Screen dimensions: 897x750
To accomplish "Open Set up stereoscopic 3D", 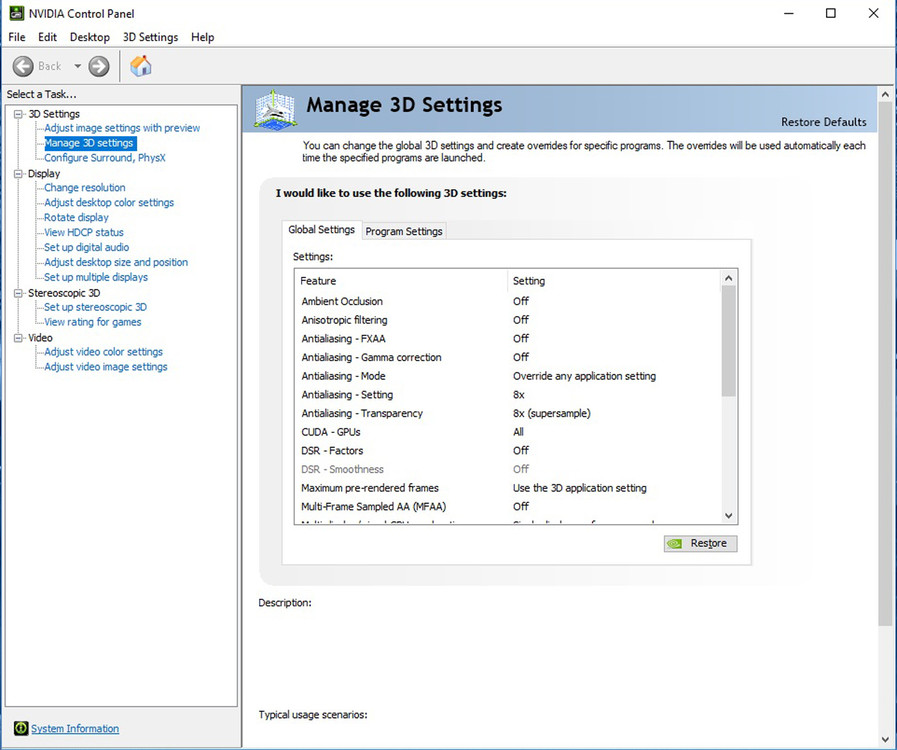I will click(x=96, y=307).
